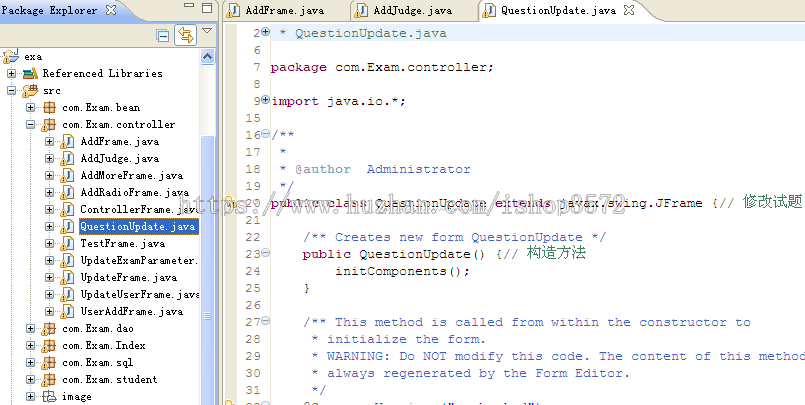Toggle Link with Editor in Package Explorer
This screenshot has width=805, height=405.
coord(185,35)
